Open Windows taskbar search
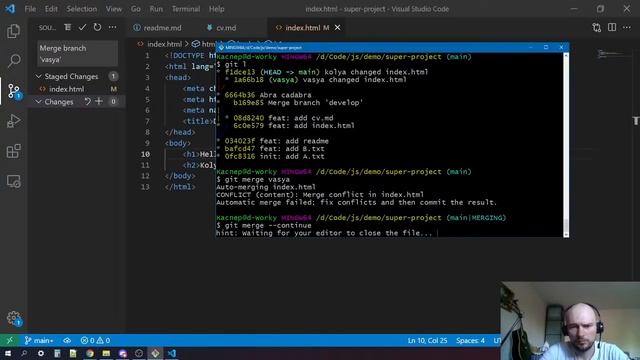Screen dimensions: 640x360 24,353
